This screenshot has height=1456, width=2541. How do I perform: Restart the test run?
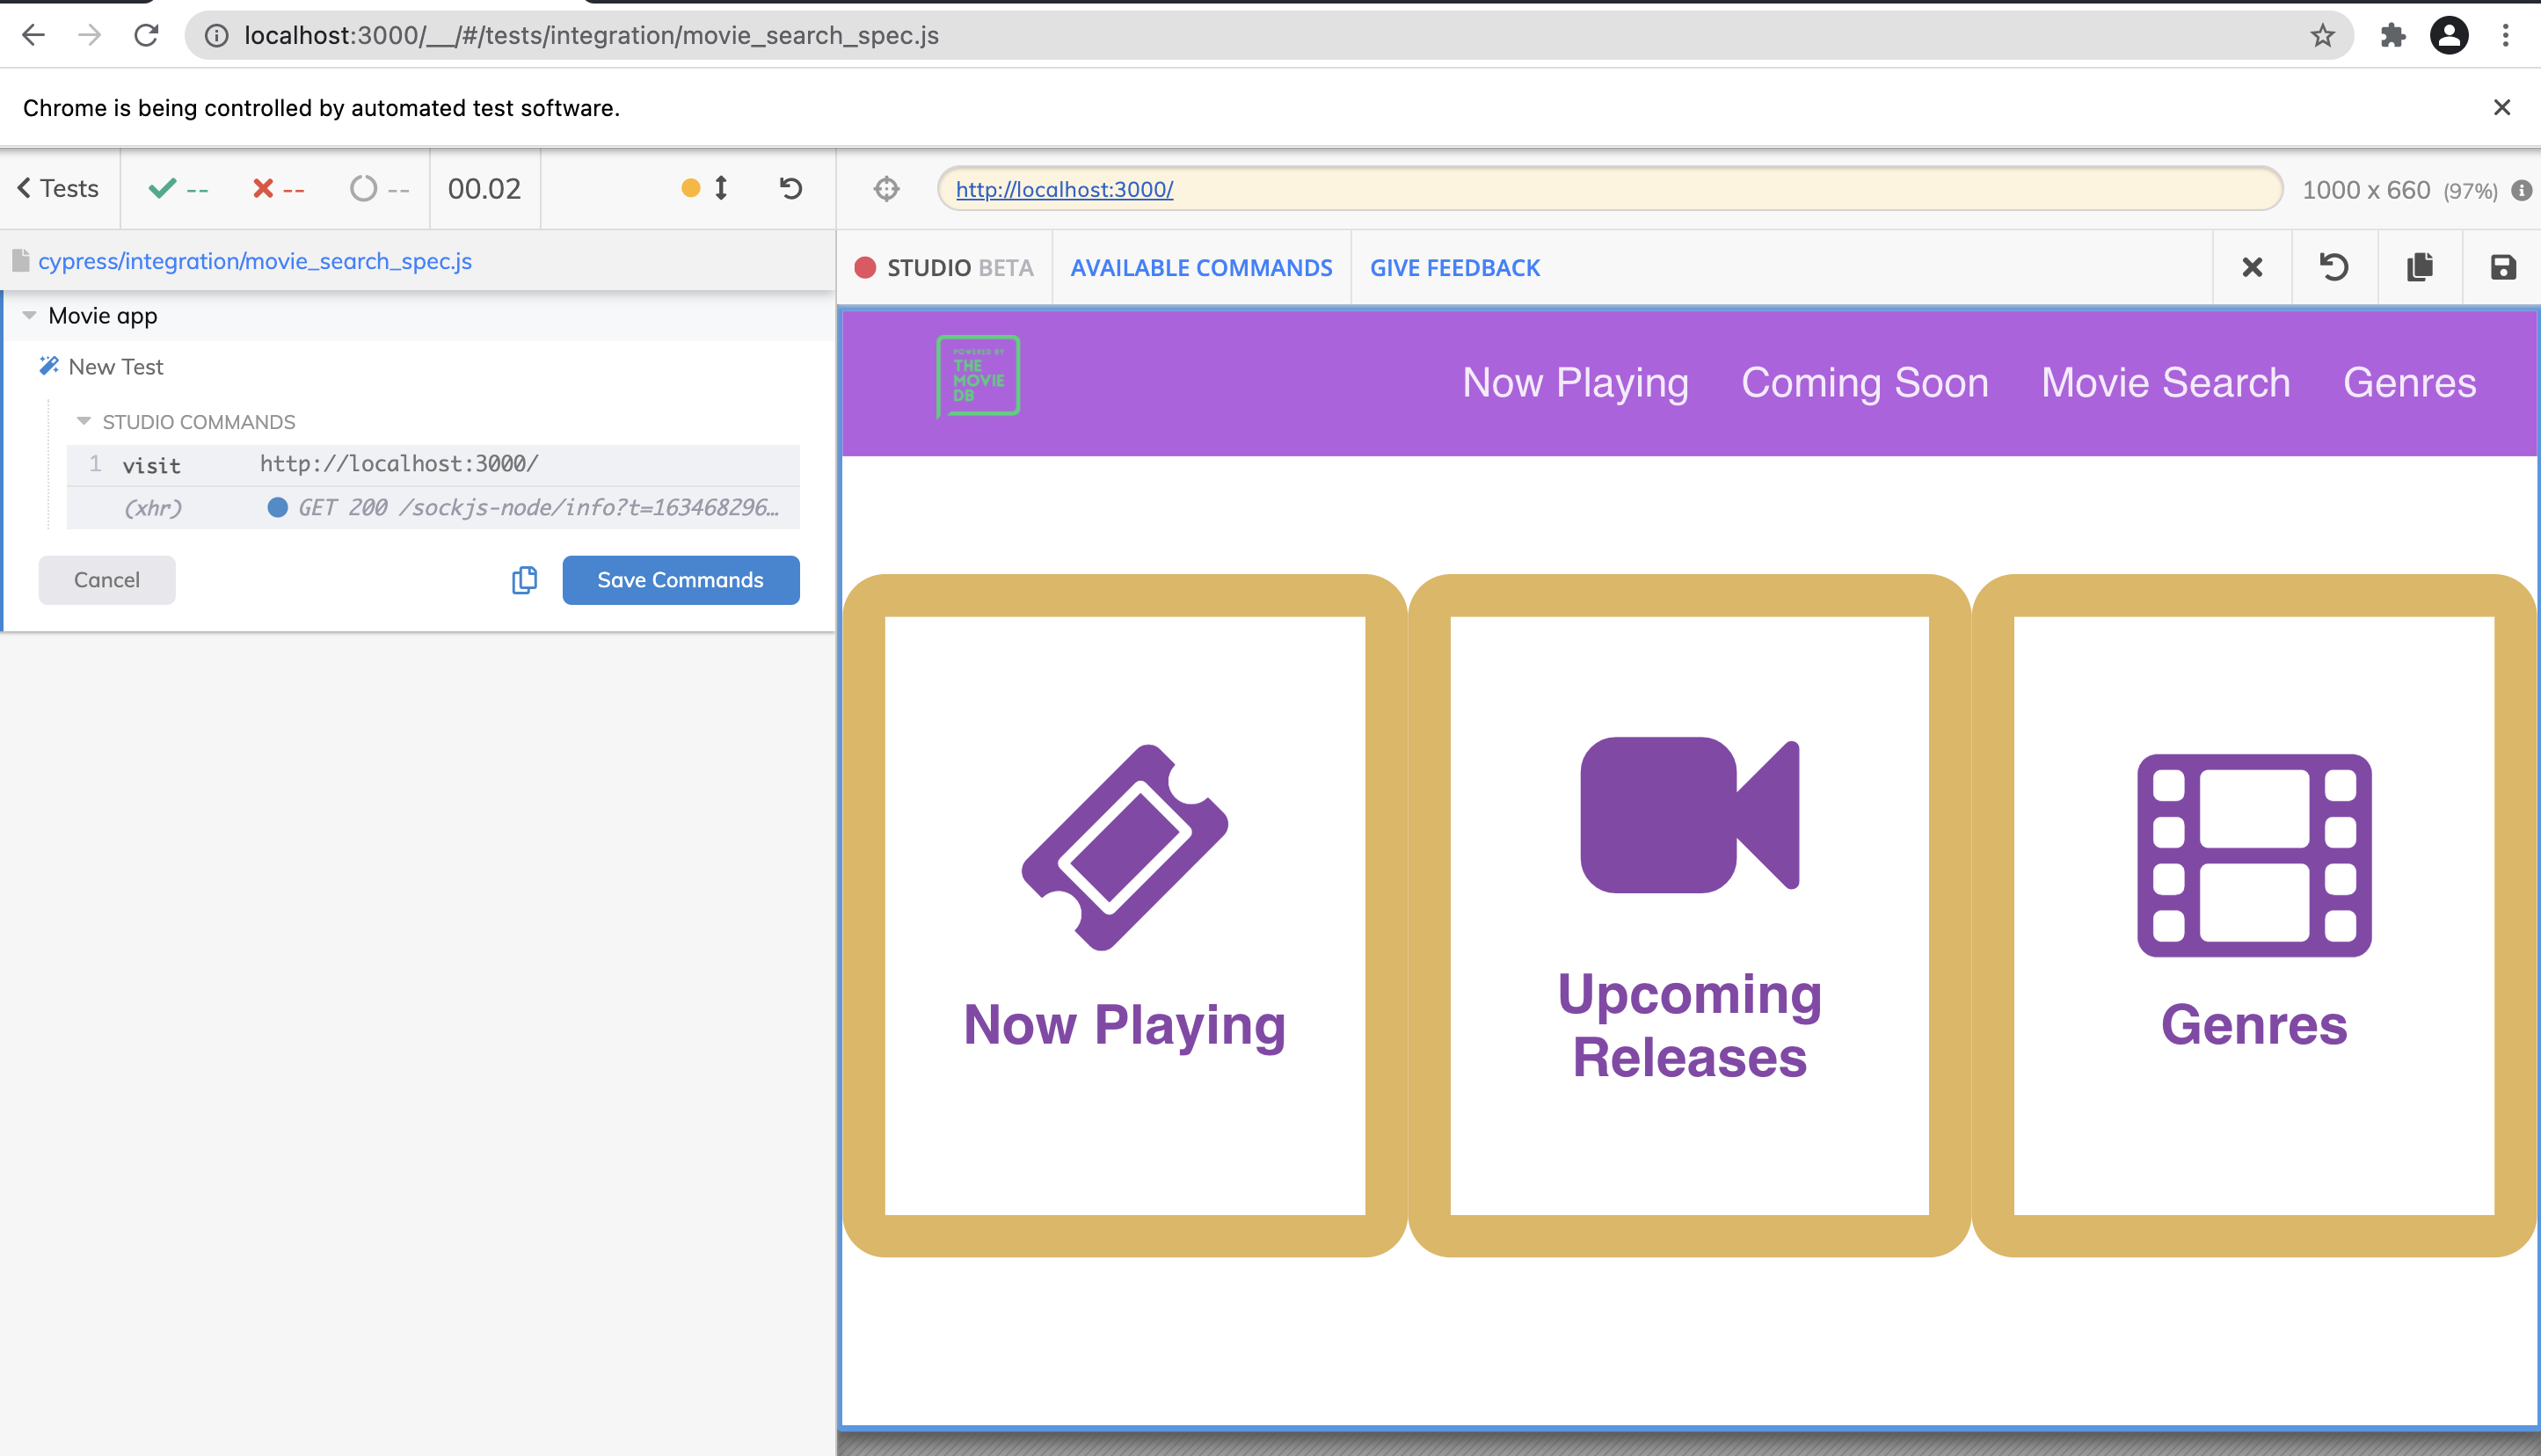pyautogui.click(x=790, y=189)
